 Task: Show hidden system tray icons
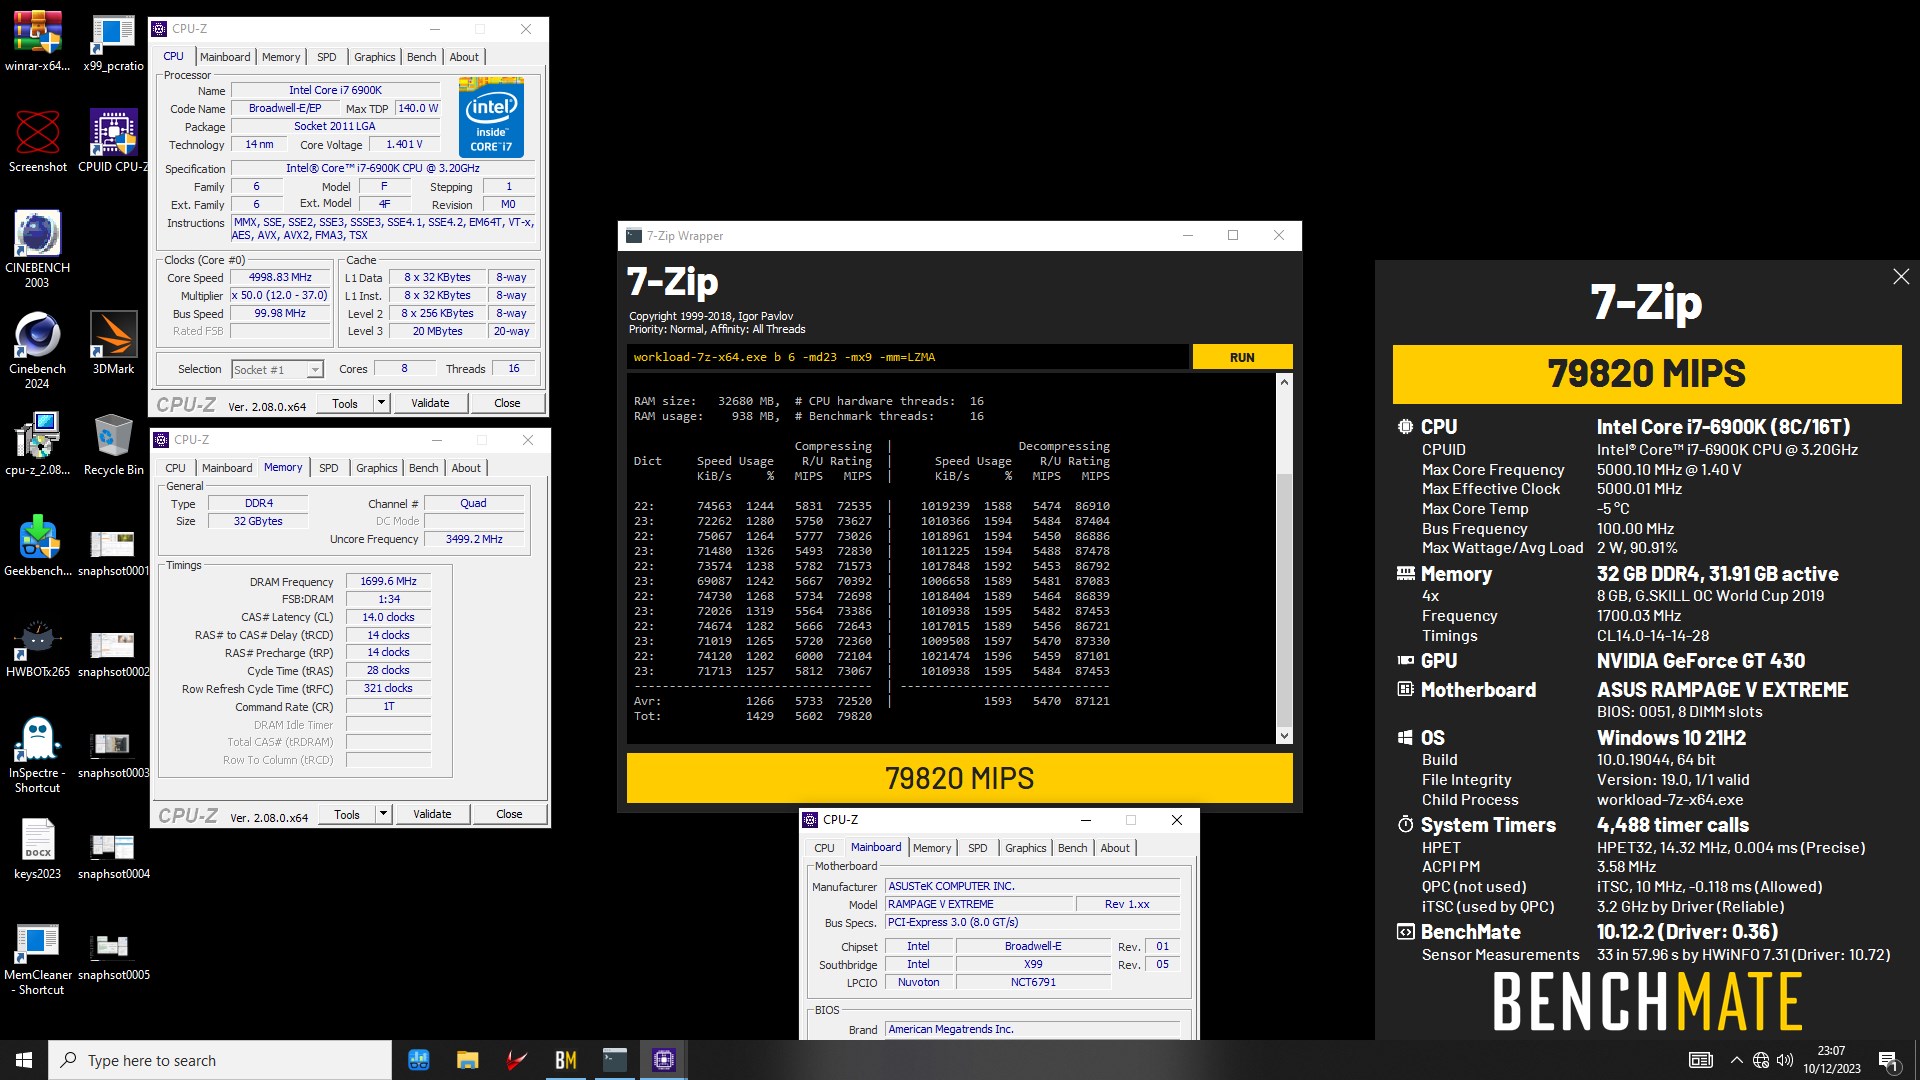(1736, 1060)
